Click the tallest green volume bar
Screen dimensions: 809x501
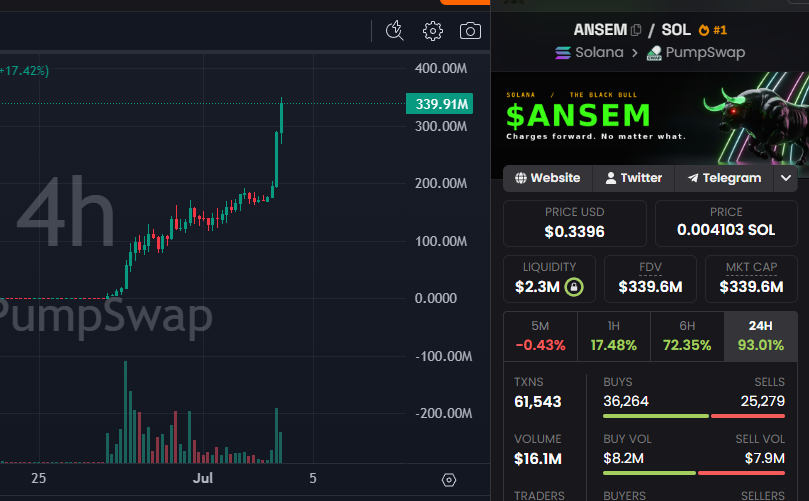tap(125, 412)
